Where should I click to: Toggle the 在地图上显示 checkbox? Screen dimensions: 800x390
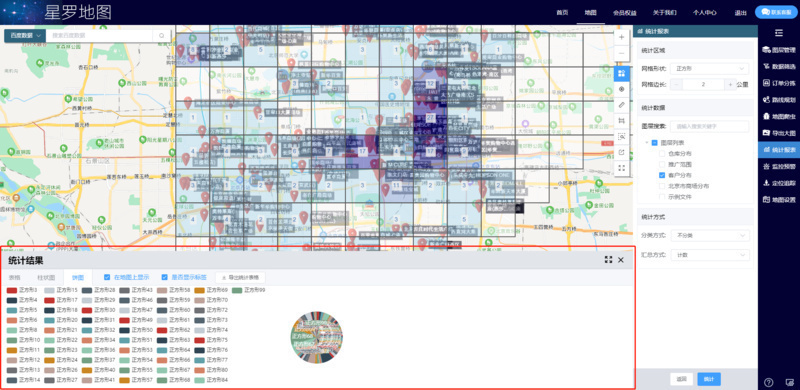pos(107,277)
